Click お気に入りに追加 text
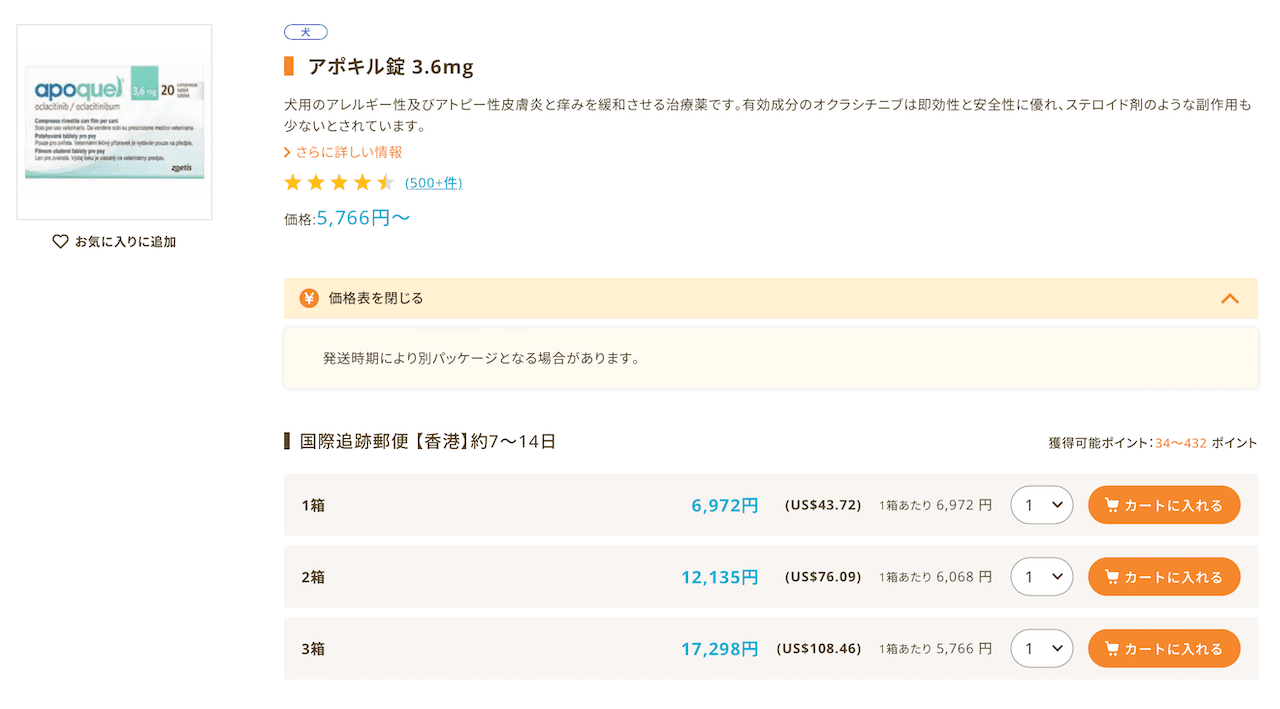Viewport: 1280px width, 709px height. pyautogui.click(x=125, y=242)
